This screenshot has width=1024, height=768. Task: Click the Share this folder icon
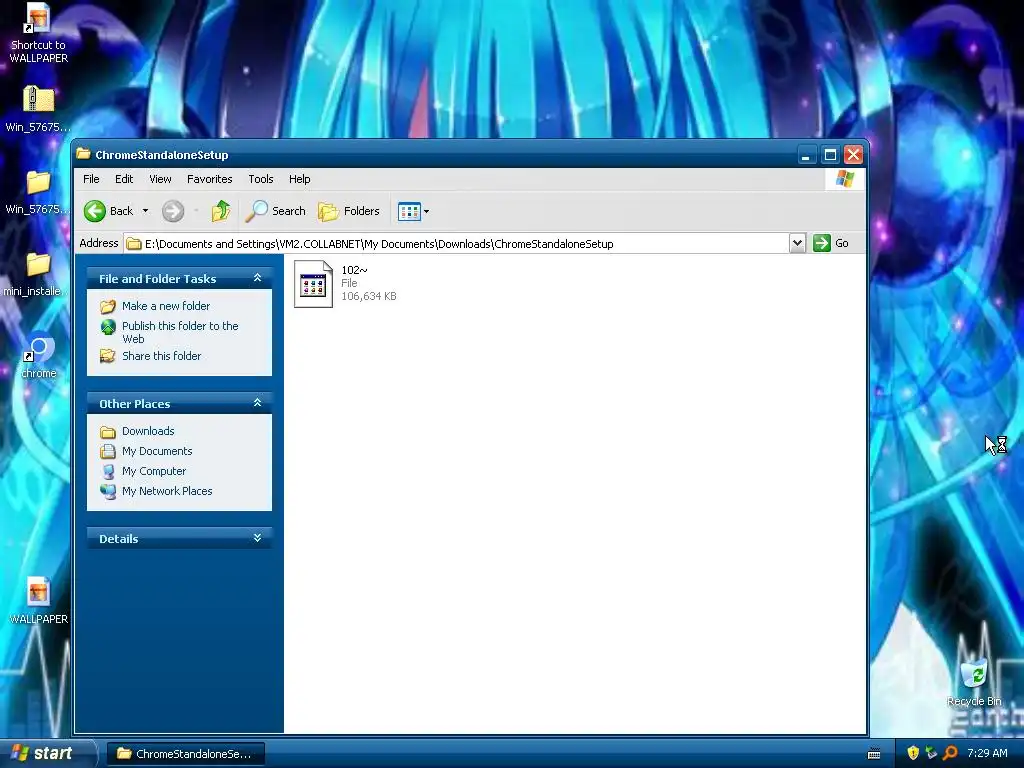tap(108, 356)
